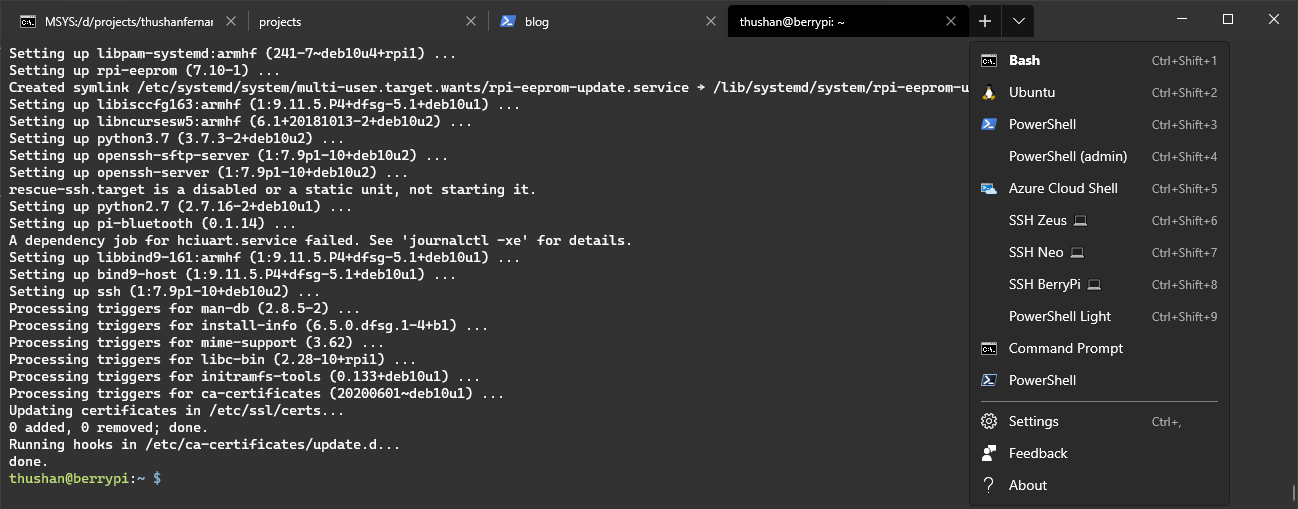Open the PowerShell (admin) profile

[x=1067, y=157]
